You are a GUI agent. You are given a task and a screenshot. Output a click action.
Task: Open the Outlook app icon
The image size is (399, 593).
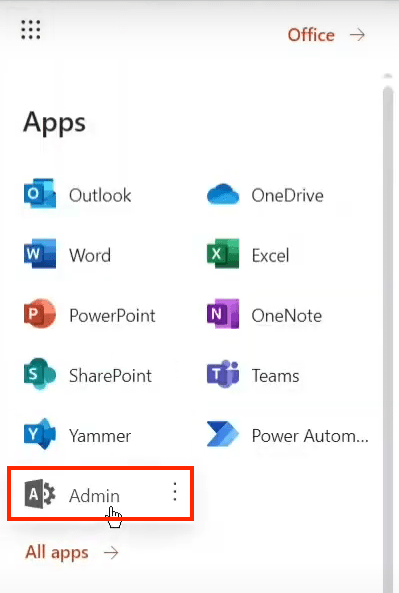(40, 194)
